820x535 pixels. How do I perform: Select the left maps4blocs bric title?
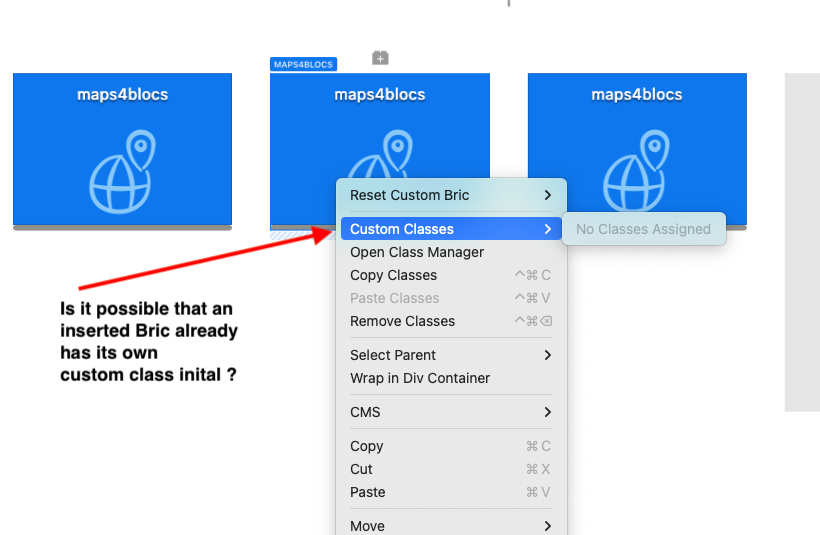122,95
